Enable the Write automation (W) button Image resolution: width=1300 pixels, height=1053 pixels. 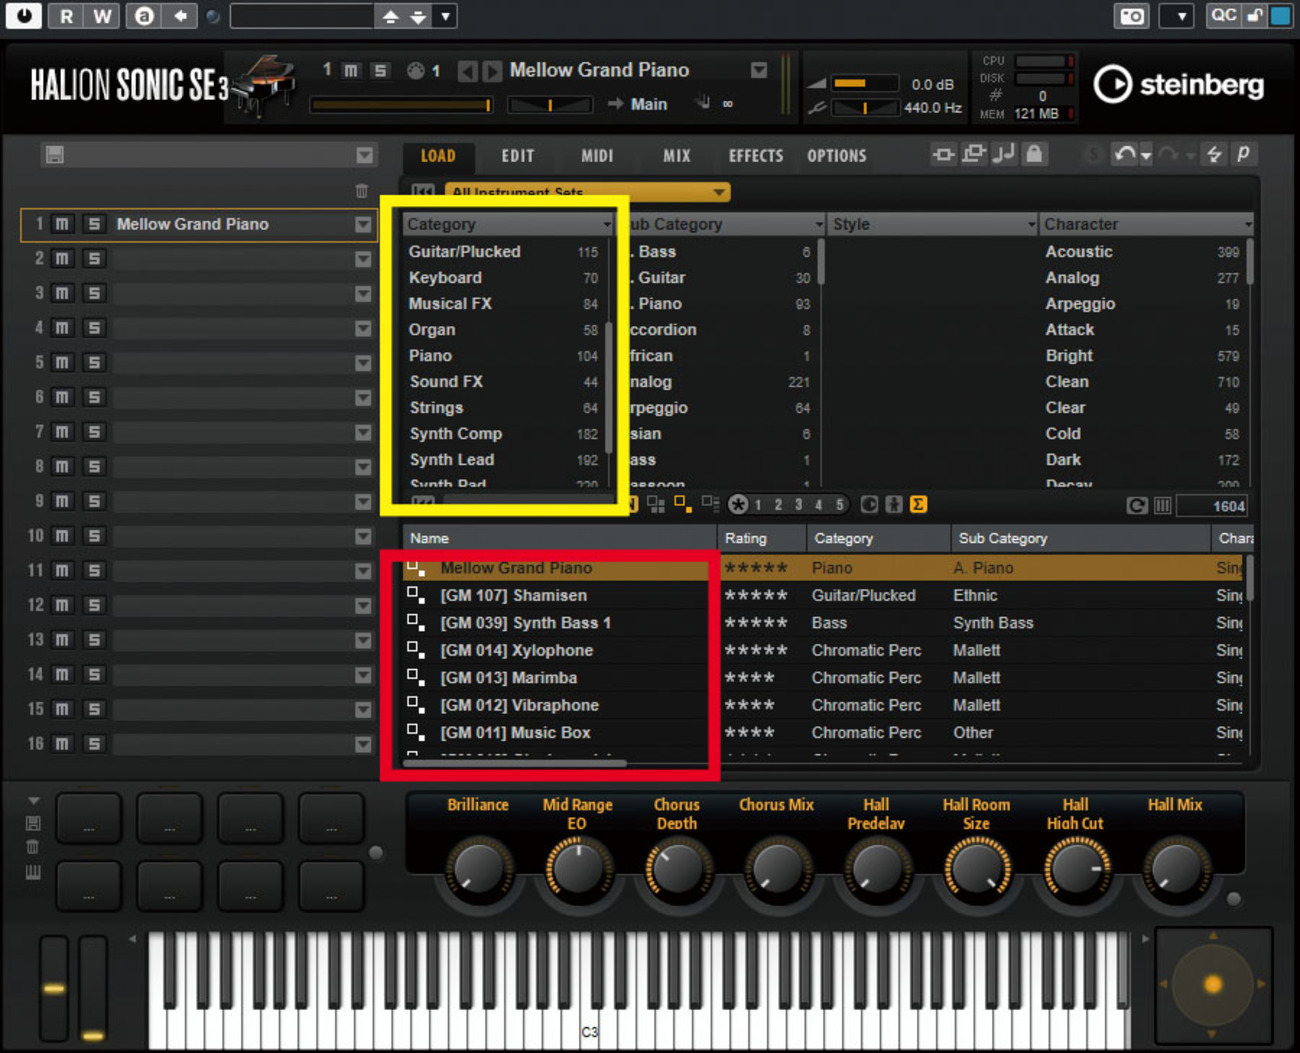pyautogui.click(x=103, y=16)
